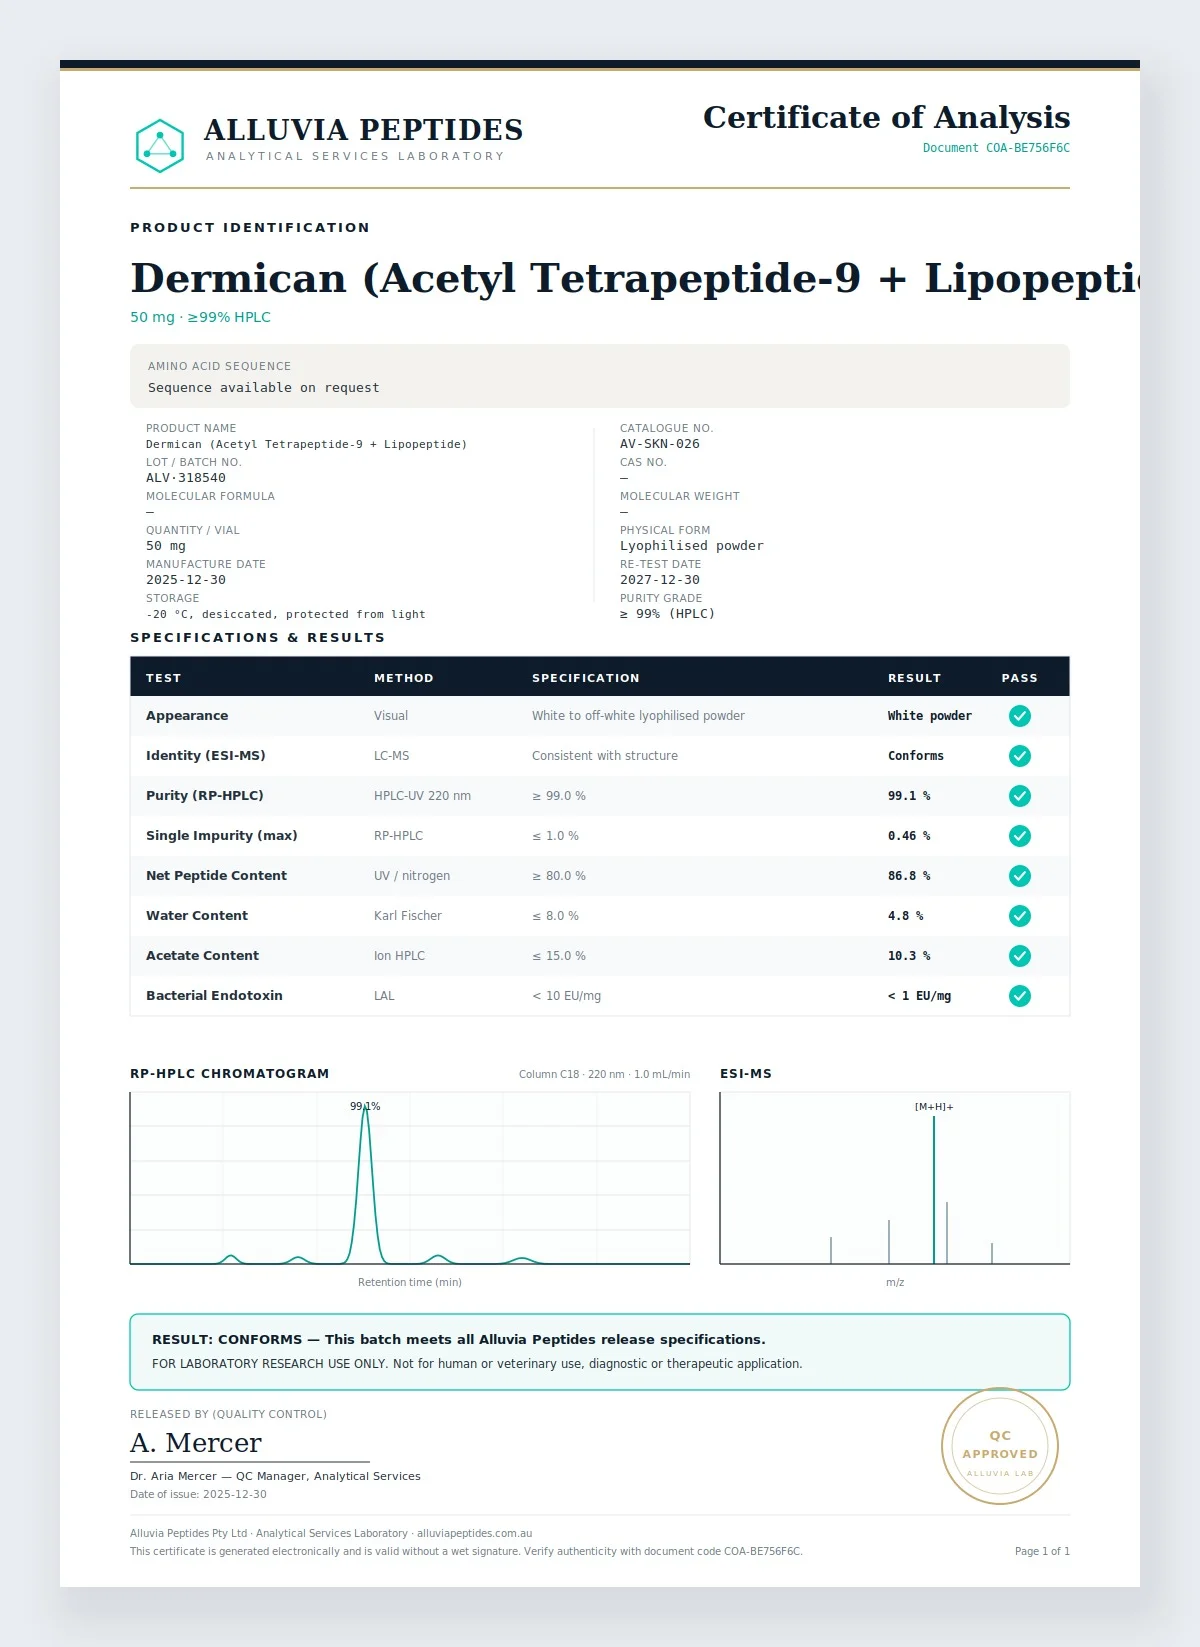Click the re-test date 2027-12-30
Image resolution: width=1200 pixels, height=1647 pixels.
(660, 580)
